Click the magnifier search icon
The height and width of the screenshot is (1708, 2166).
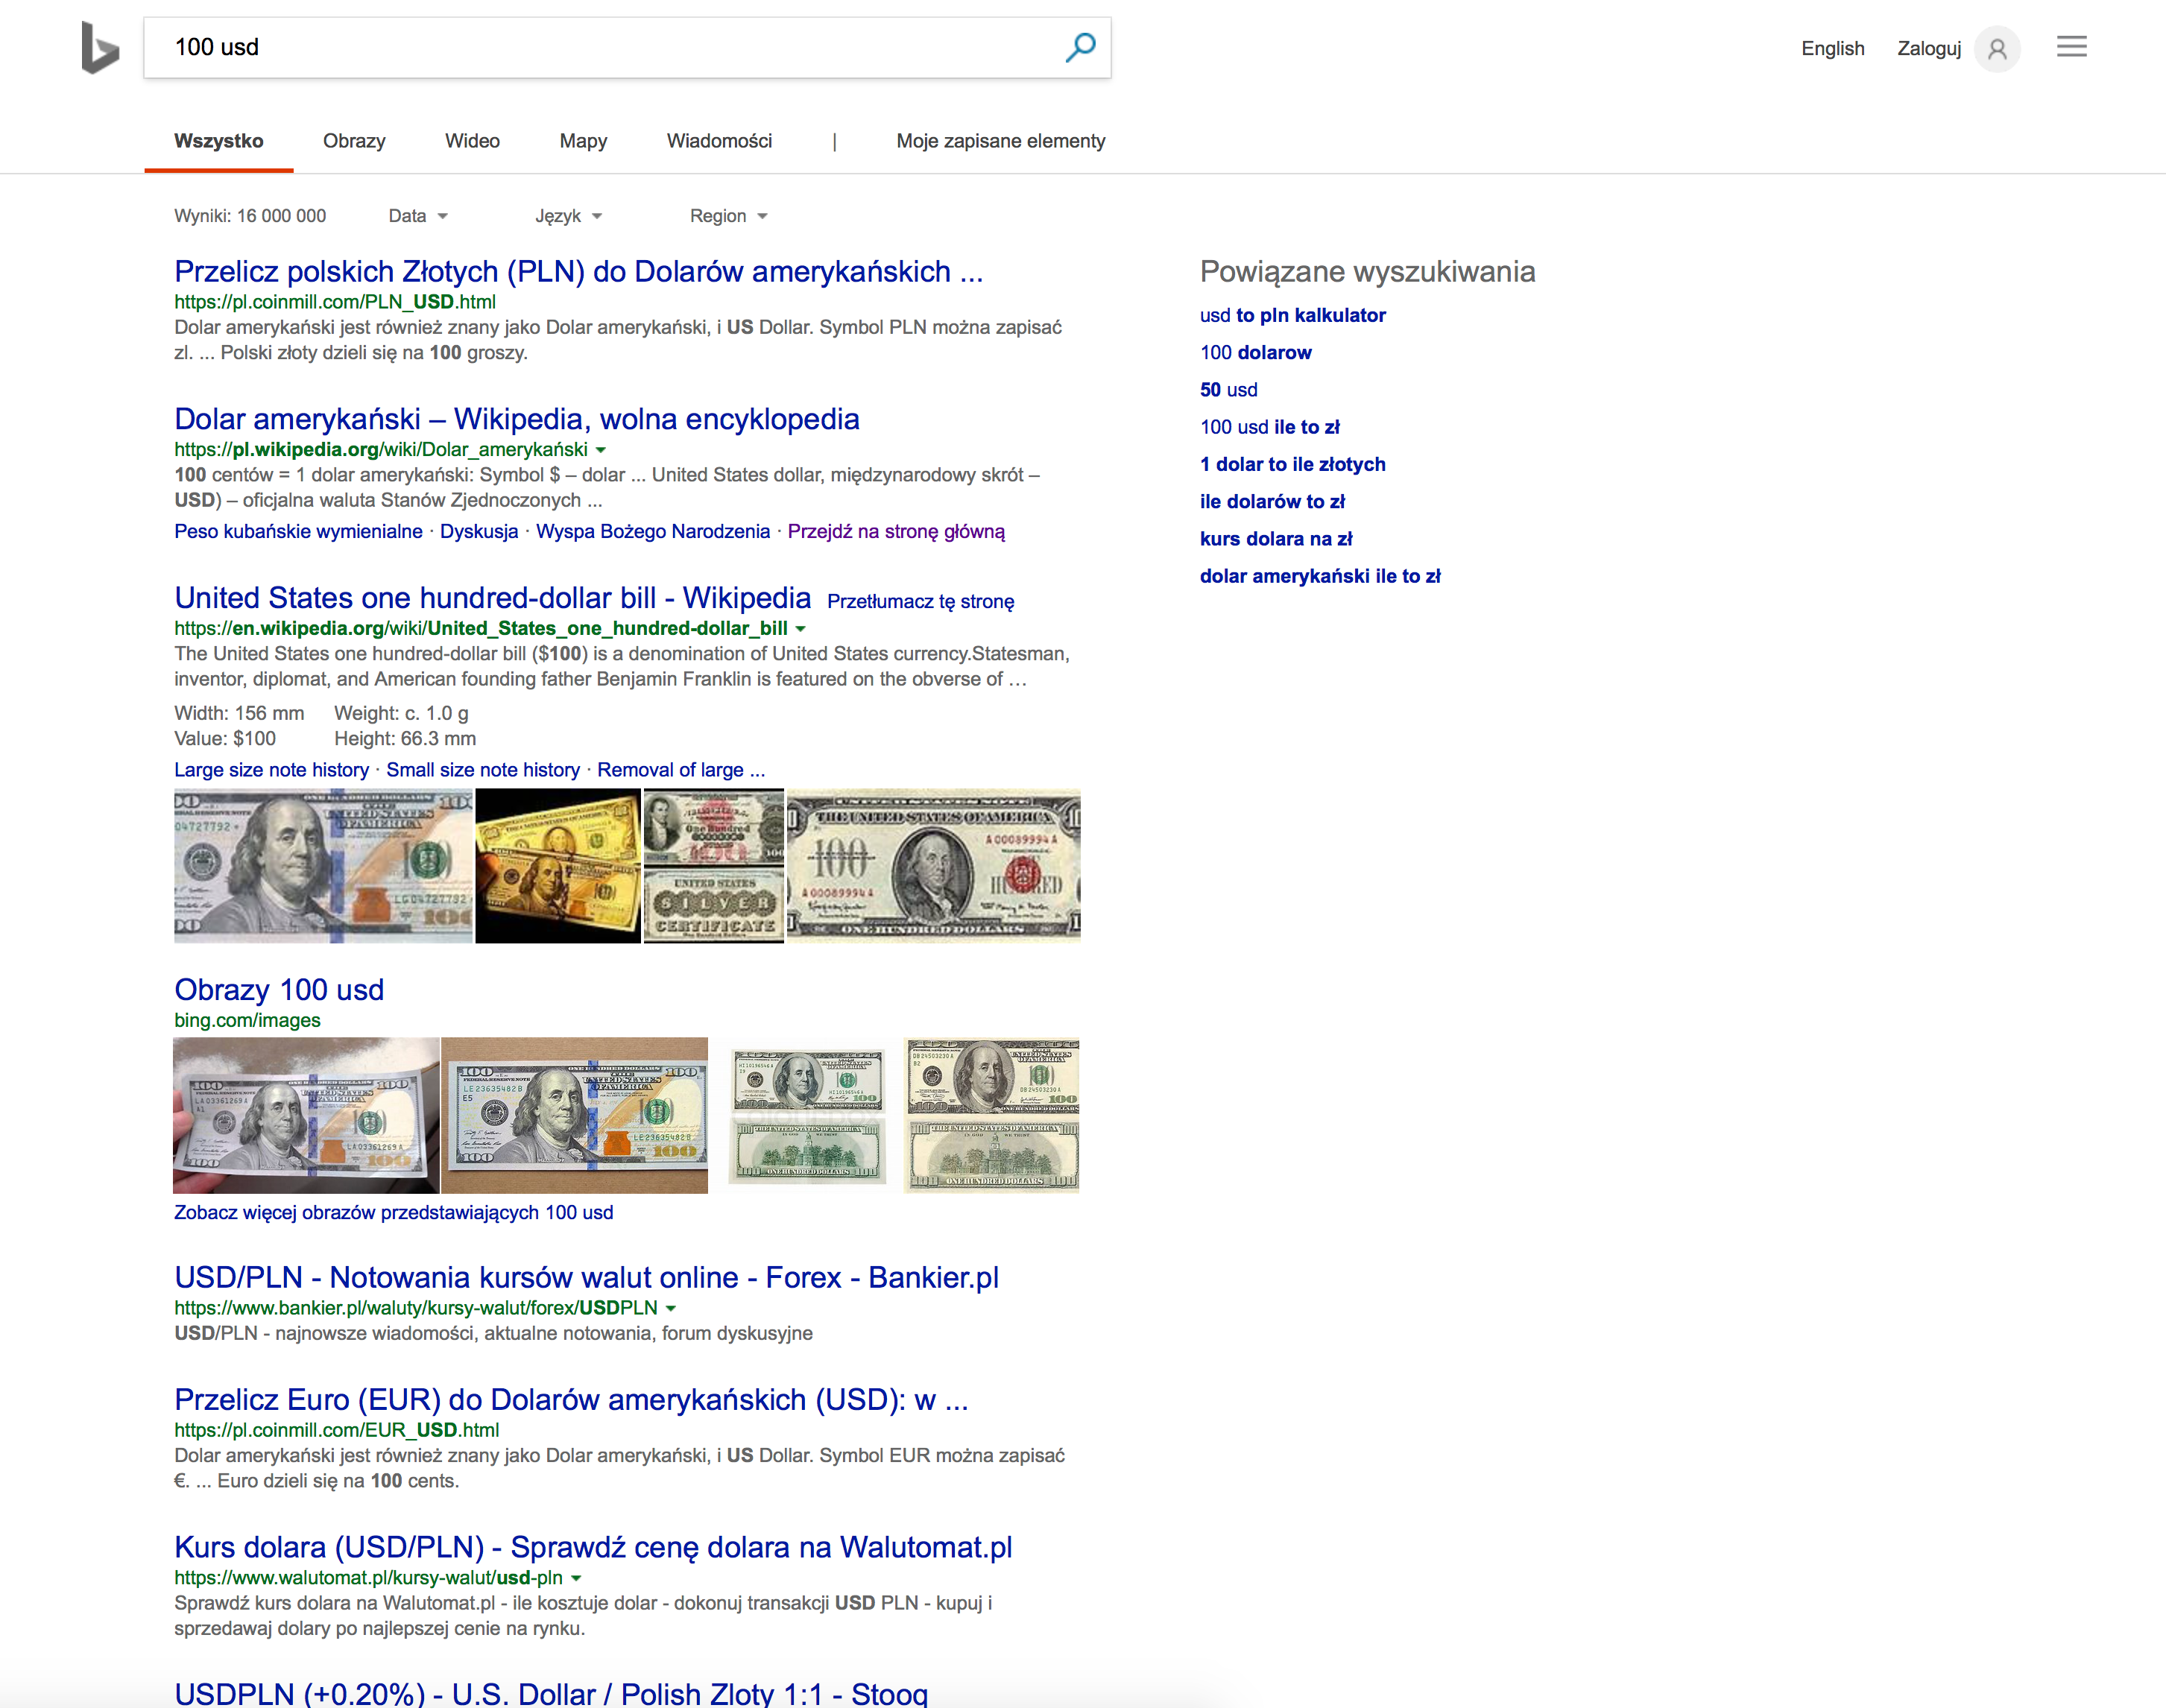click(1080, 47)
